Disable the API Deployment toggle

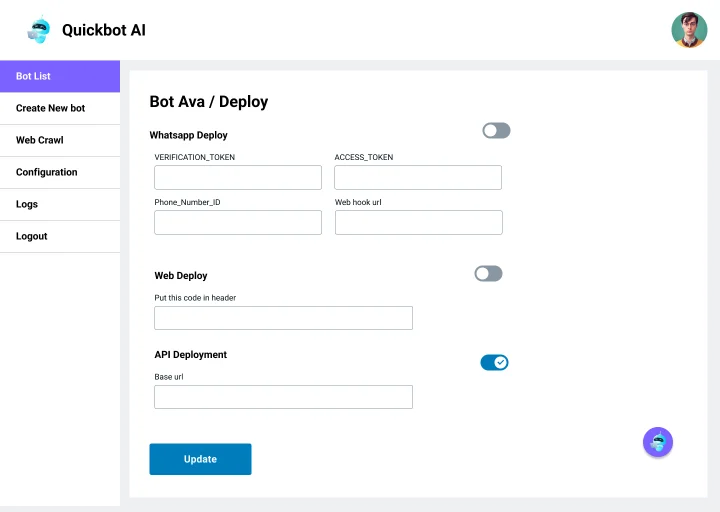[494, 362]
